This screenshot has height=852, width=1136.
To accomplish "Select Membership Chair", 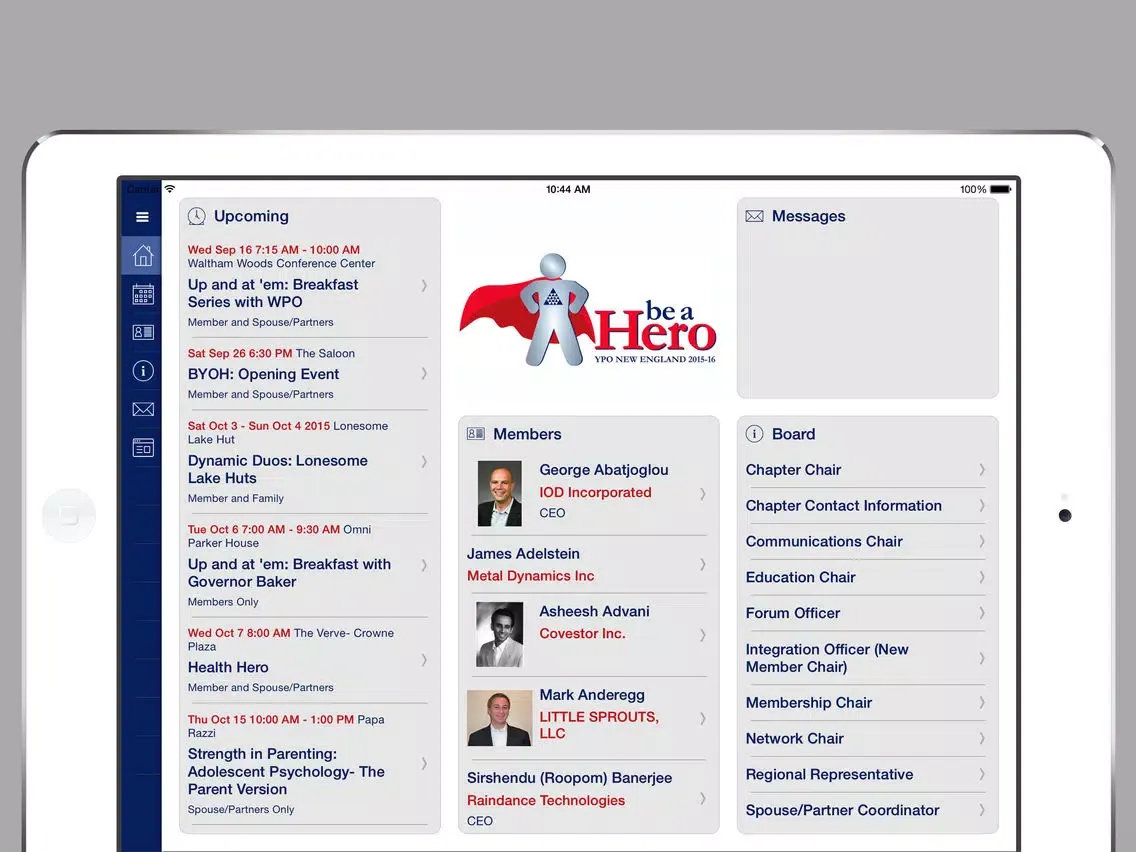I will click(x=809, y=703).
